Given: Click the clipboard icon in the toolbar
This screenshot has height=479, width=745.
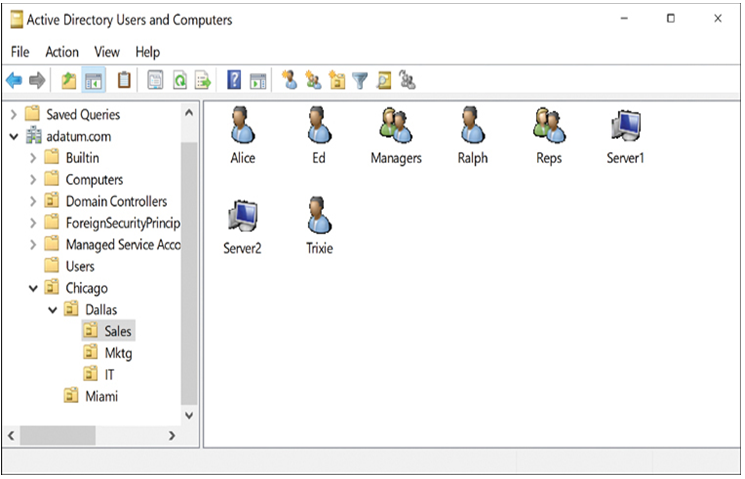Looking at the screenshot, I should click(124, 80).
